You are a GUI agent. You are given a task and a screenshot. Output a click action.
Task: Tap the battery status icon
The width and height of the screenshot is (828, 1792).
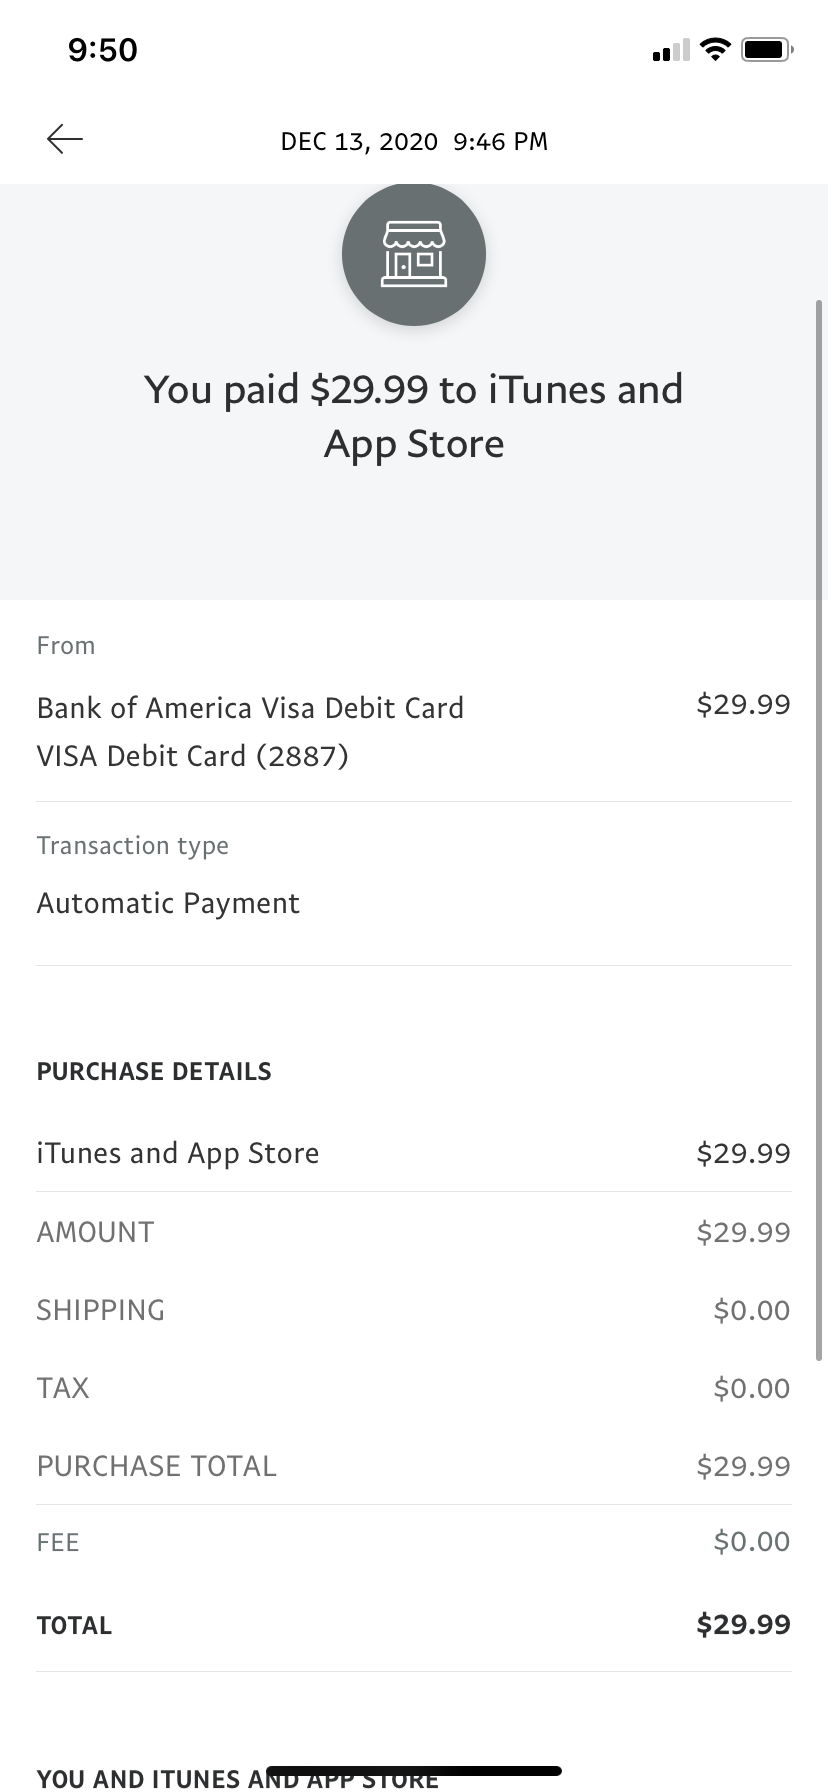[767, 49]
